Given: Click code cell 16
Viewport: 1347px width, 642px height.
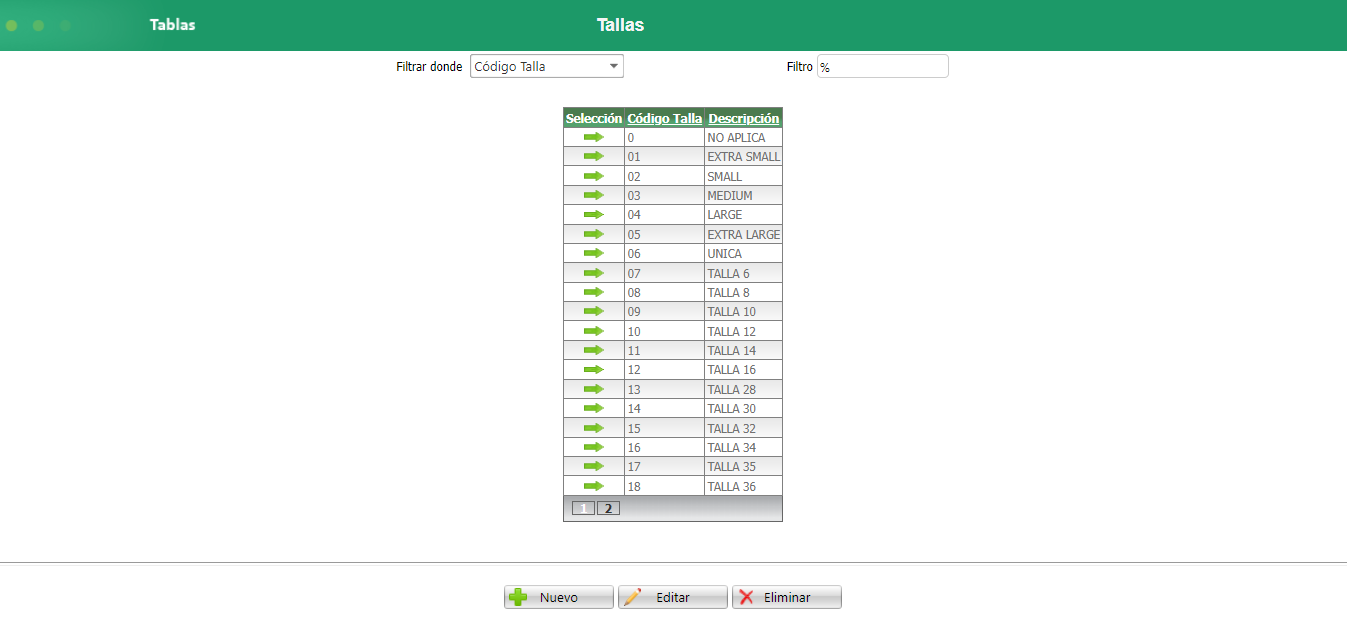Looking at the screenshot, I should [x=664, y=448].
